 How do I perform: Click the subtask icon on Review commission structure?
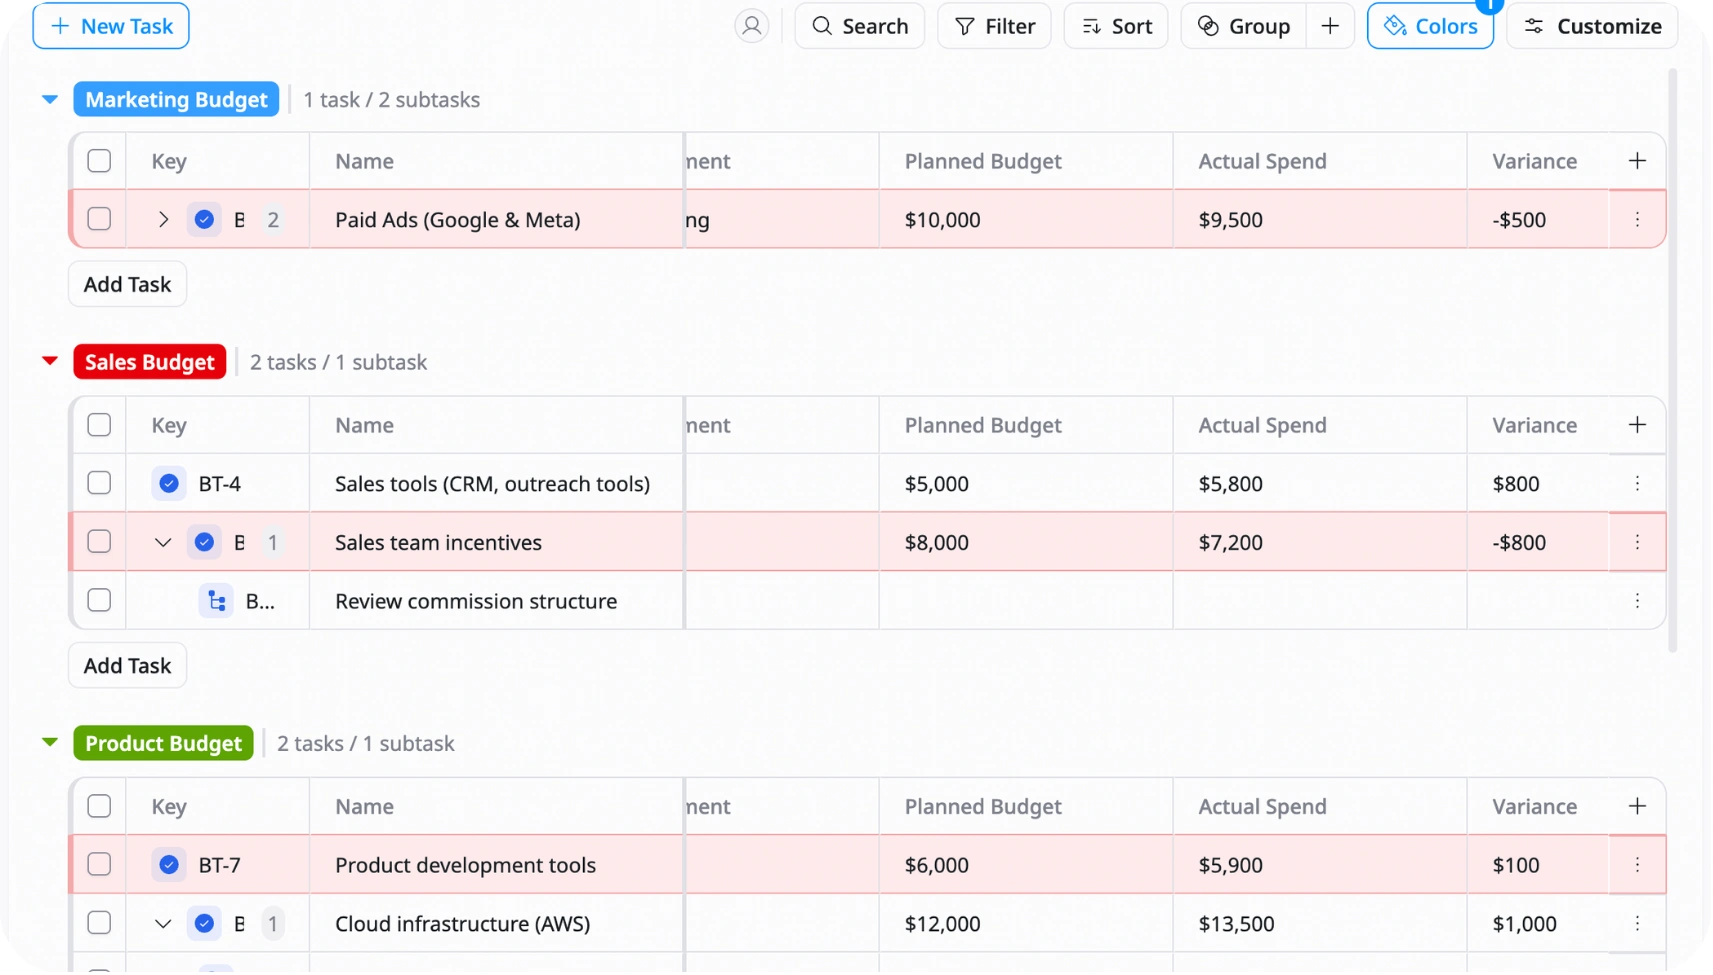(x=216, y=601)
